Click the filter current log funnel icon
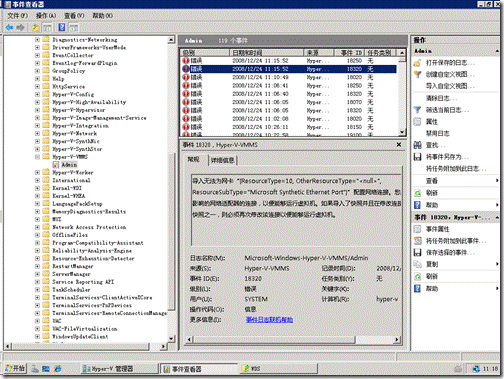Viewport: 504px width, 379px height. click(417, 110)
